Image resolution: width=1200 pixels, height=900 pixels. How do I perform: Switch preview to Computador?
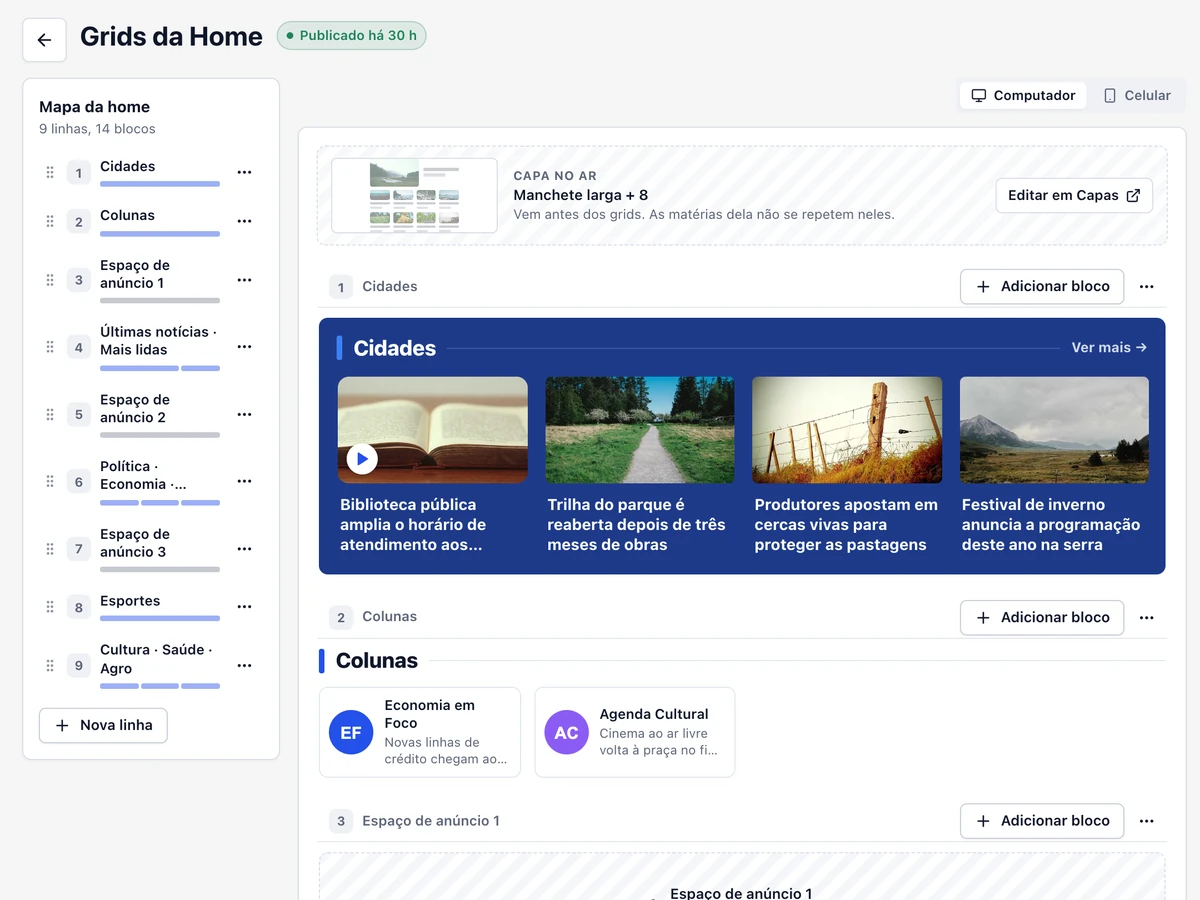click(x=1023, y=96)
